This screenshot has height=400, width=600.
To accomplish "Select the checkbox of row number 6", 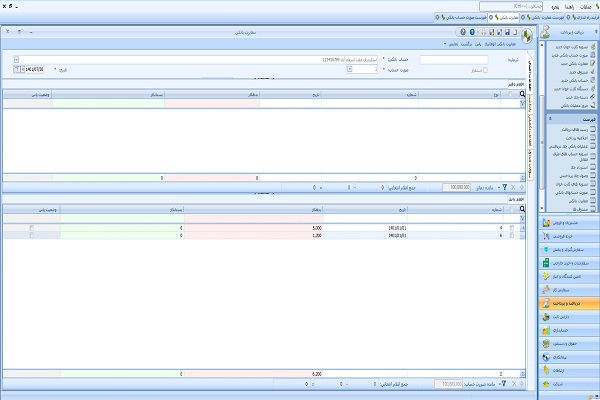I will (512, 235).
